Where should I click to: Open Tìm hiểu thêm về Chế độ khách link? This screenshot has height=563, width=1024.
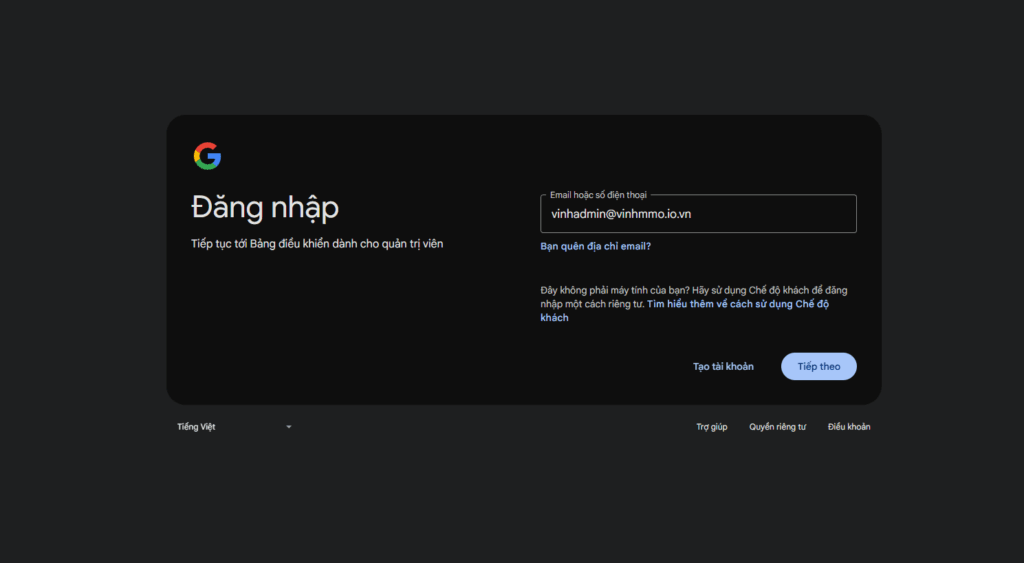coord(737,304)
